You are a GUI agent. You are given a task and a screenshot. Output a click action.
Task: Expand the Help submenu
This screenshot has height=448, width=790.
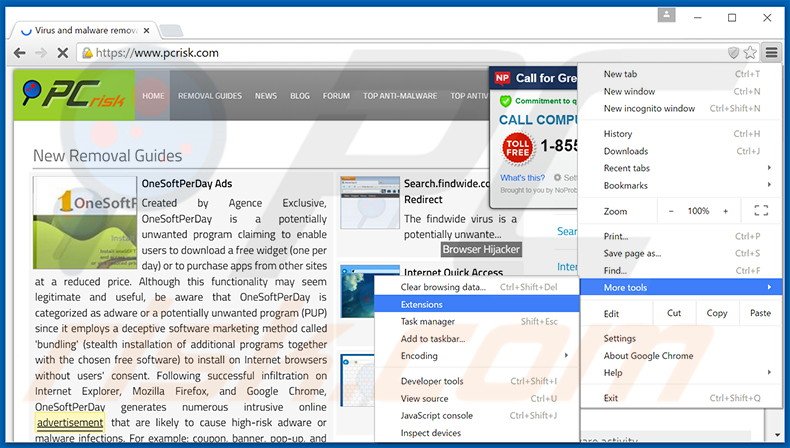click(x=681, y=372)
